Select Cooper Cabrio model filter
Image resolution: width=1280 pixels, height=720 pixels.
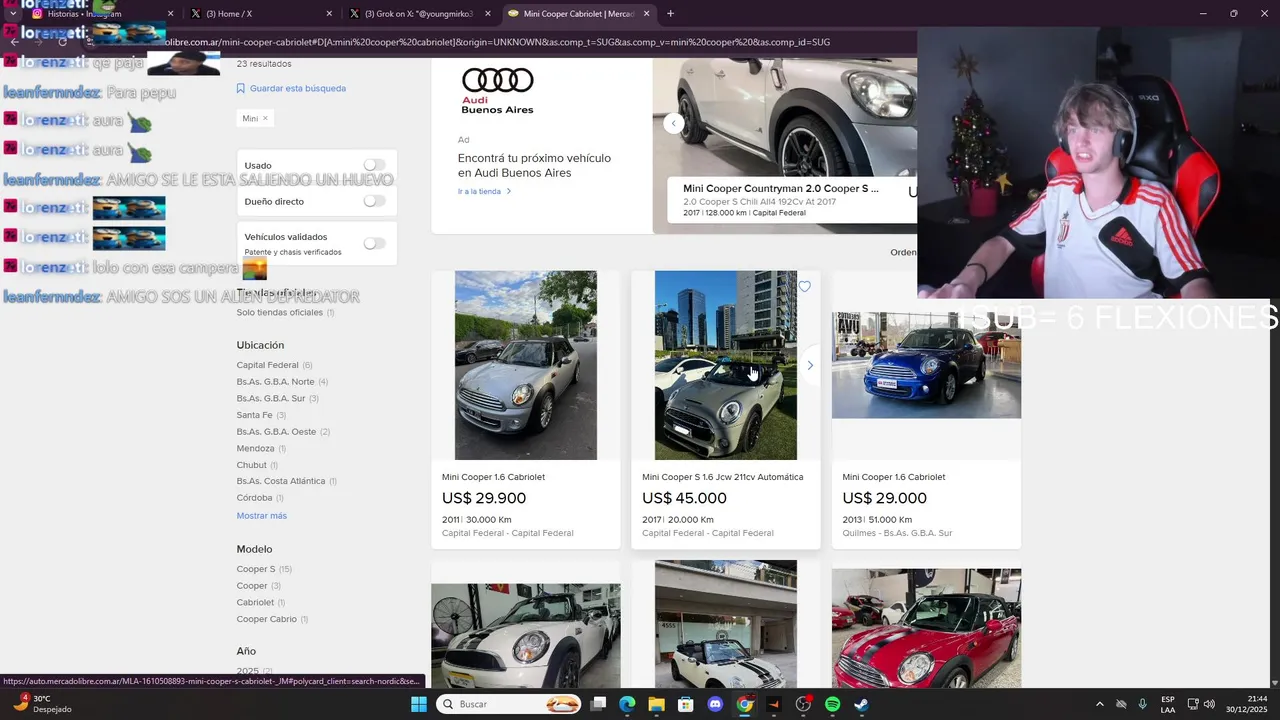(x=266, y=619)
